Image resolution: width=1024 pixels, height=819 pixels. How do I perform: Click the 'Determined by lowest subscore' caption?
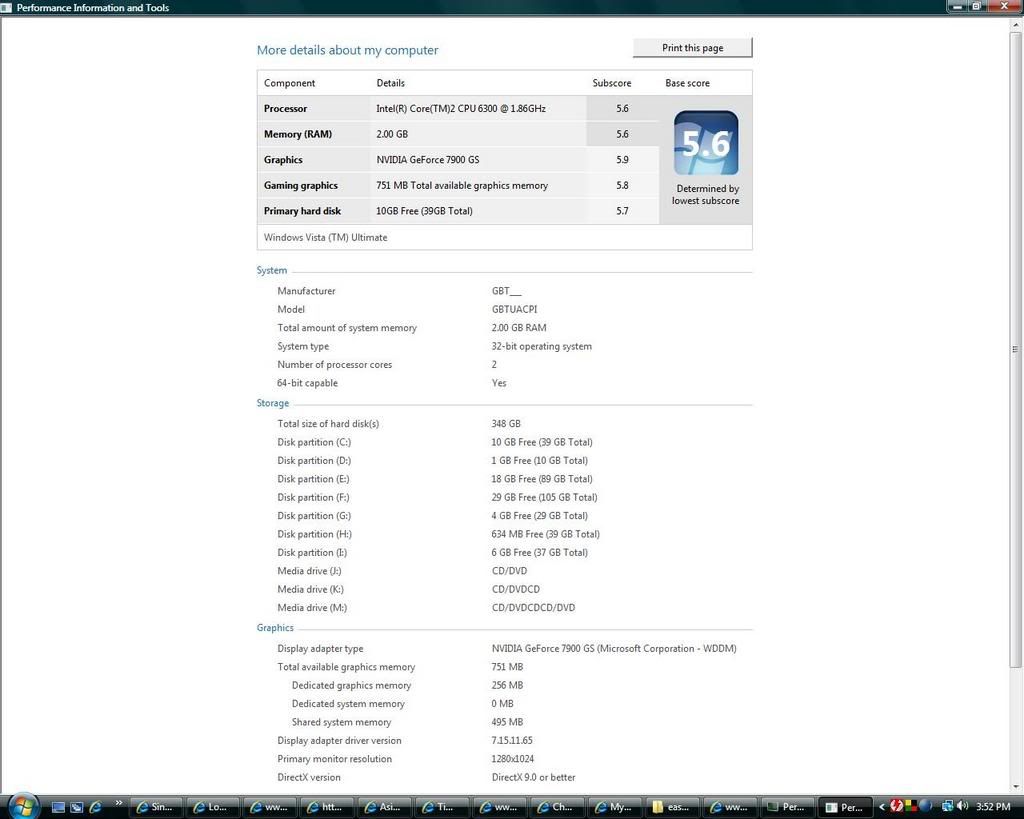pyautogui.click(x=706, y=195)
